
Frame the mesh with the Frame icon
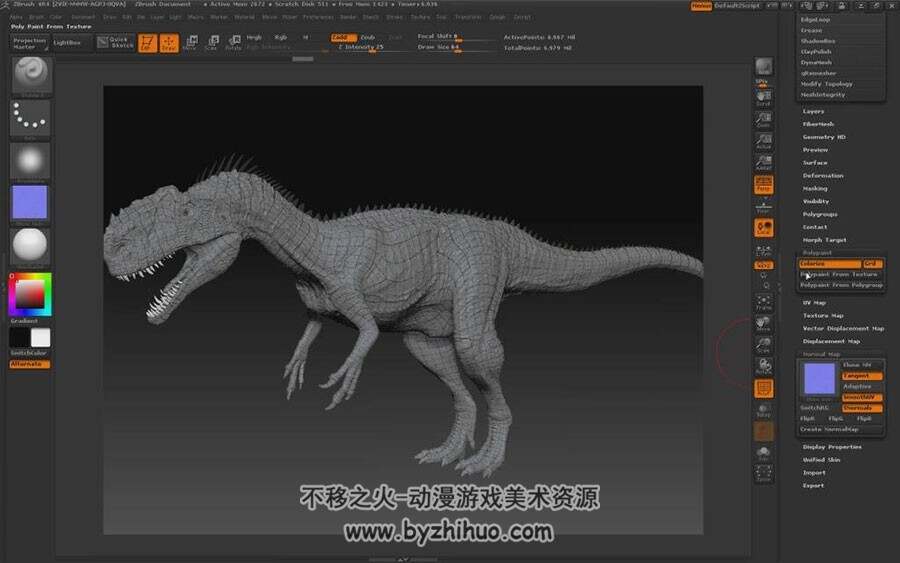[x=763, y=302]
